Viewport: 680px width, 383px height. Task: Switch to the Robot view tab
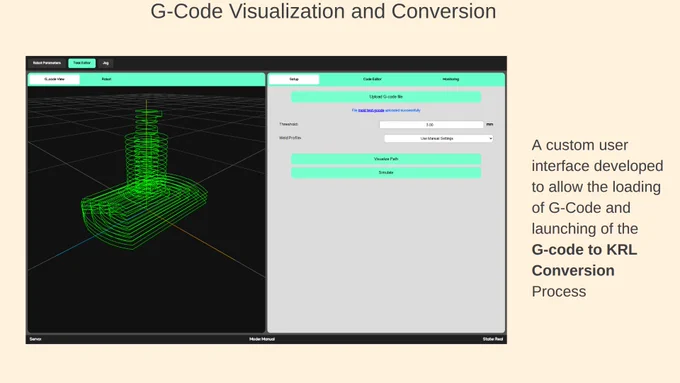pos(106,79)
